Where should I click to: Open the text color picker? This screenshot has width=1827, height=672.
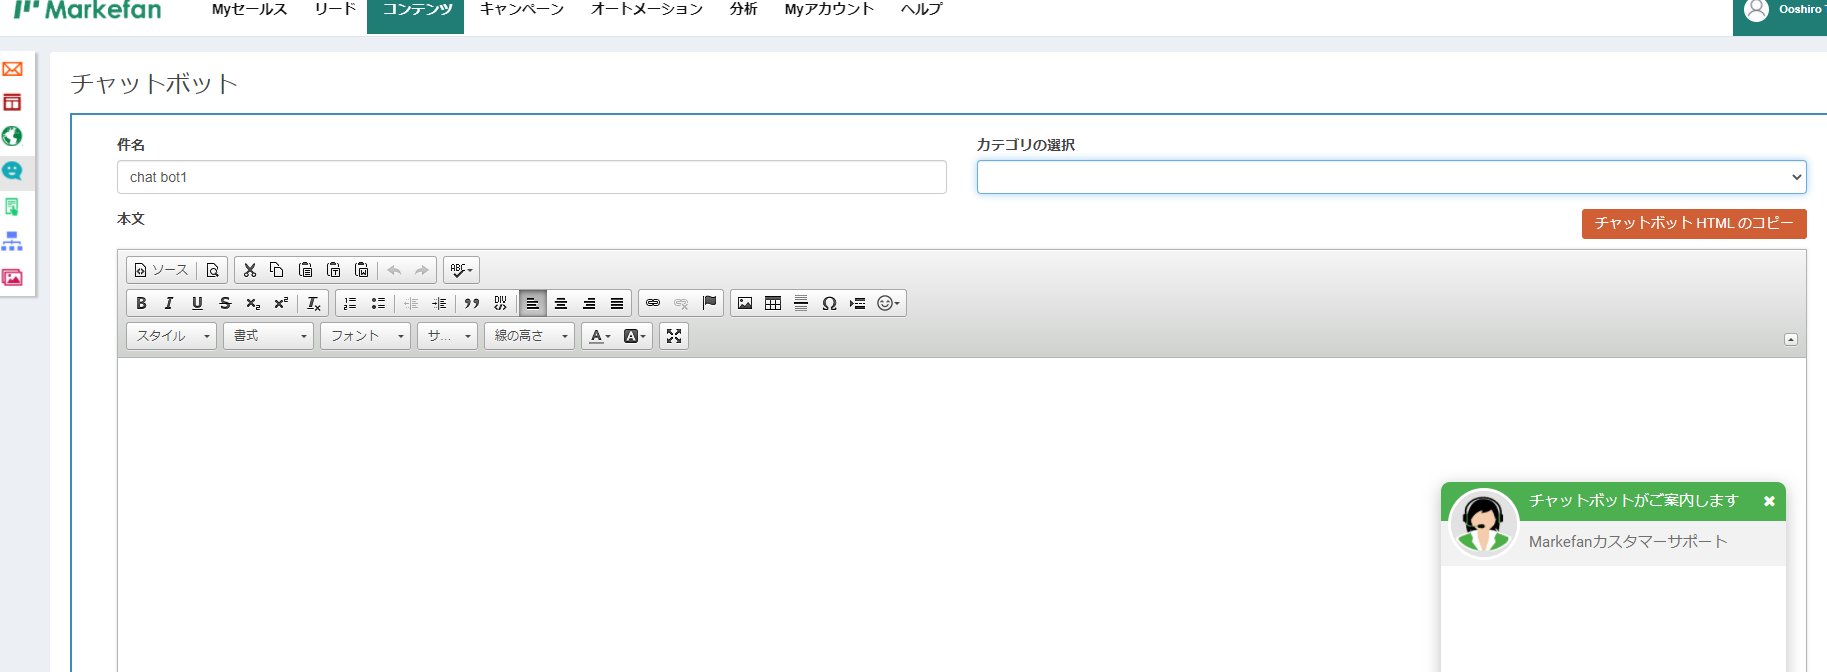tap(600, 336)
